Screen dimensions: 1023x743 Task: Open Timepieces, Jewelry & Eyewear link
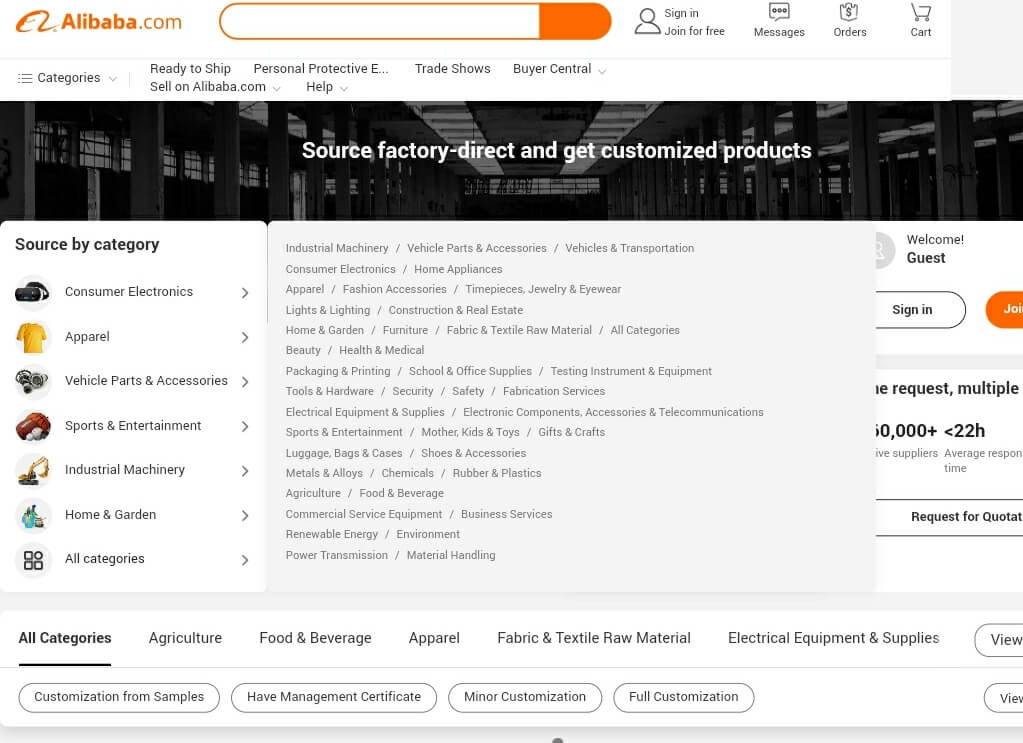point(543,290)
